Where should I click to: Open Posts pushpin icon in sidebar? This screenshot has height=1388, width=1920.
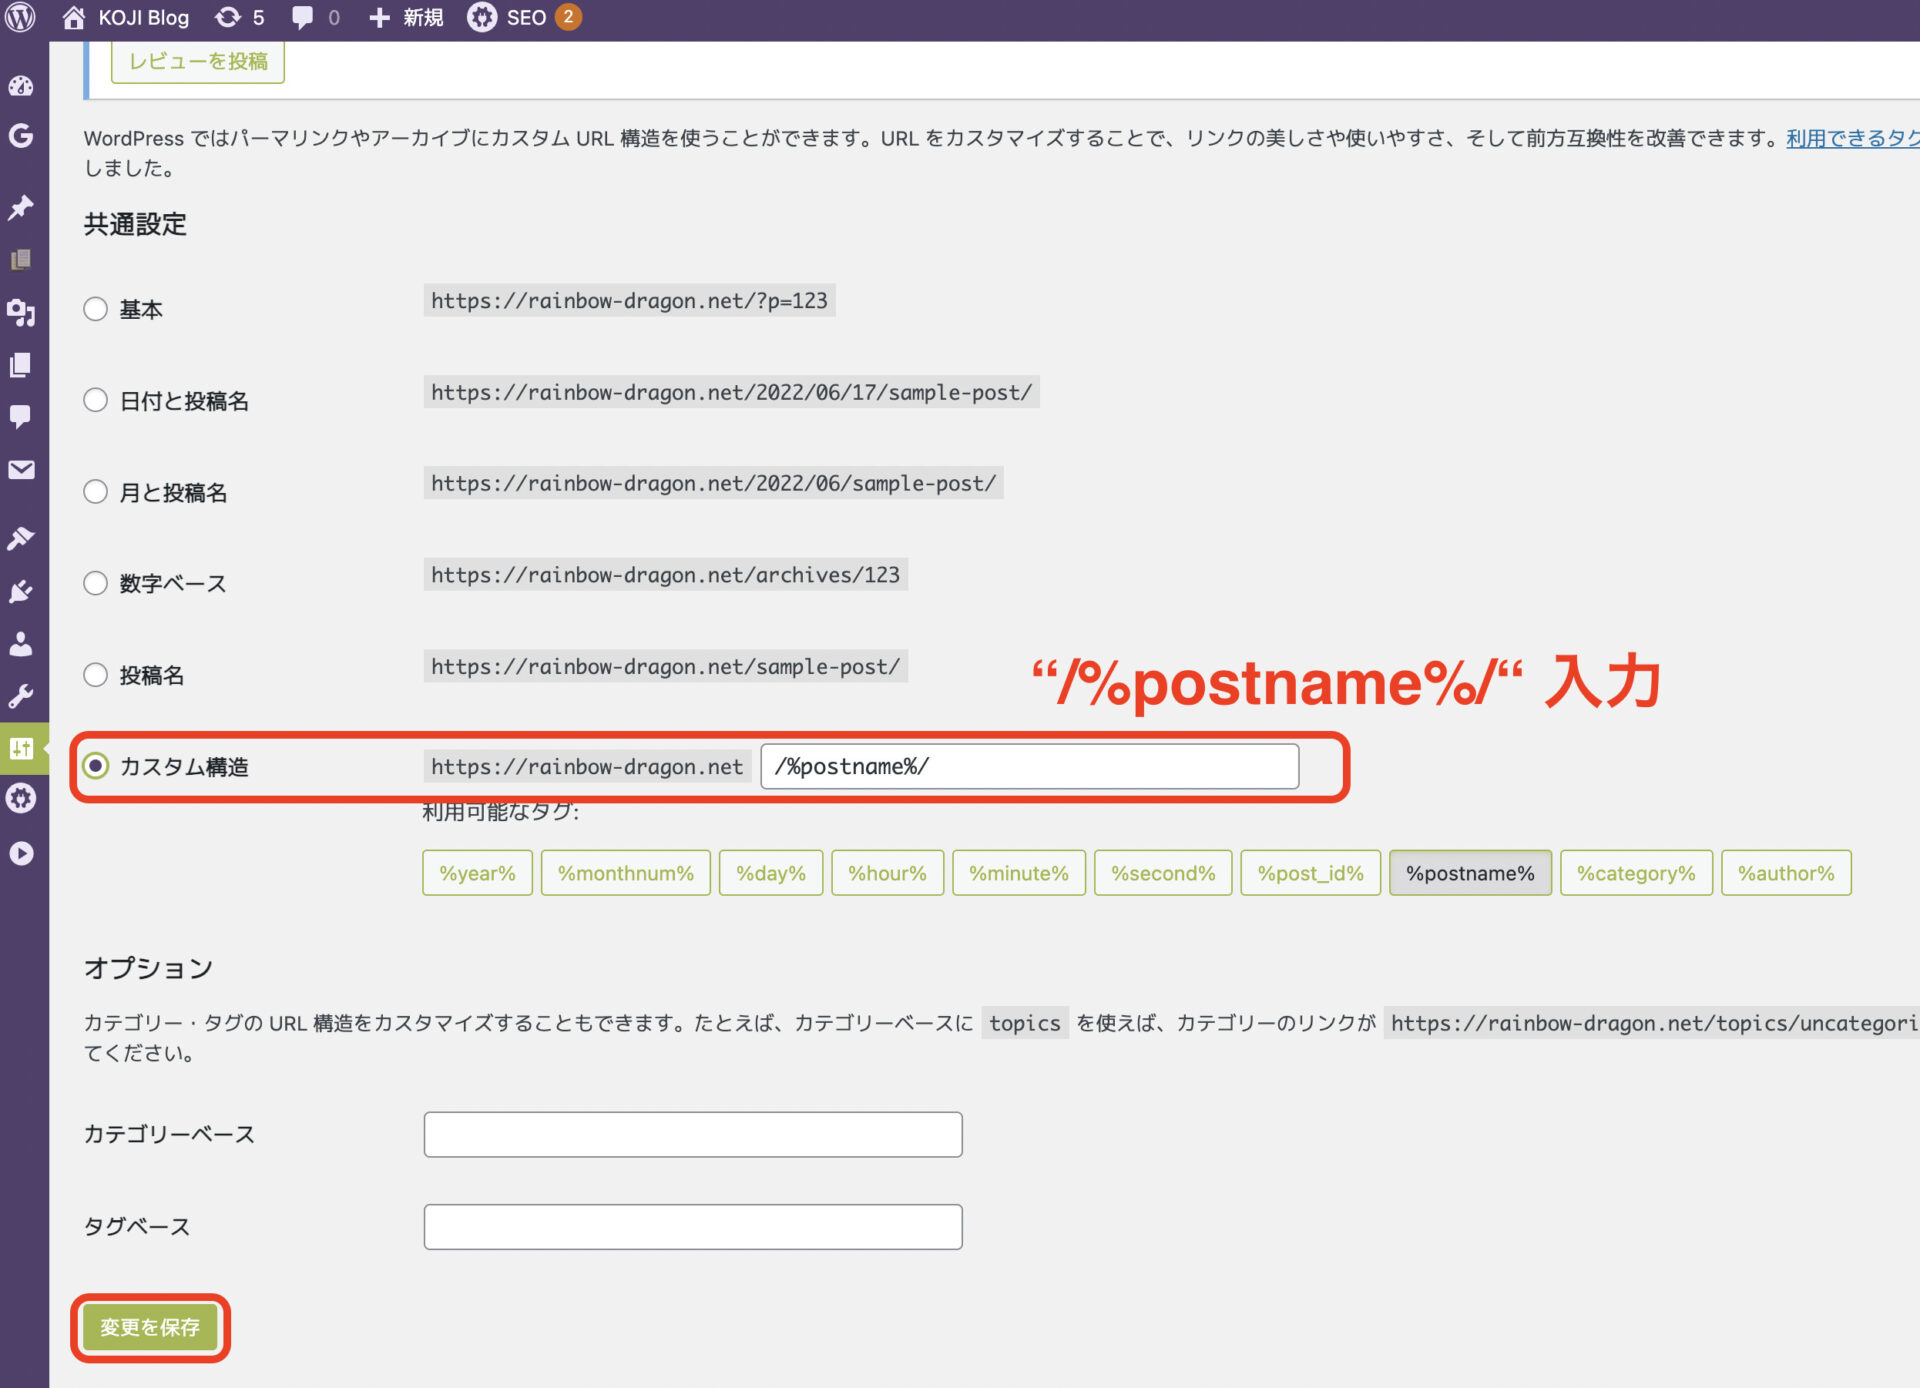coord(21,207)
